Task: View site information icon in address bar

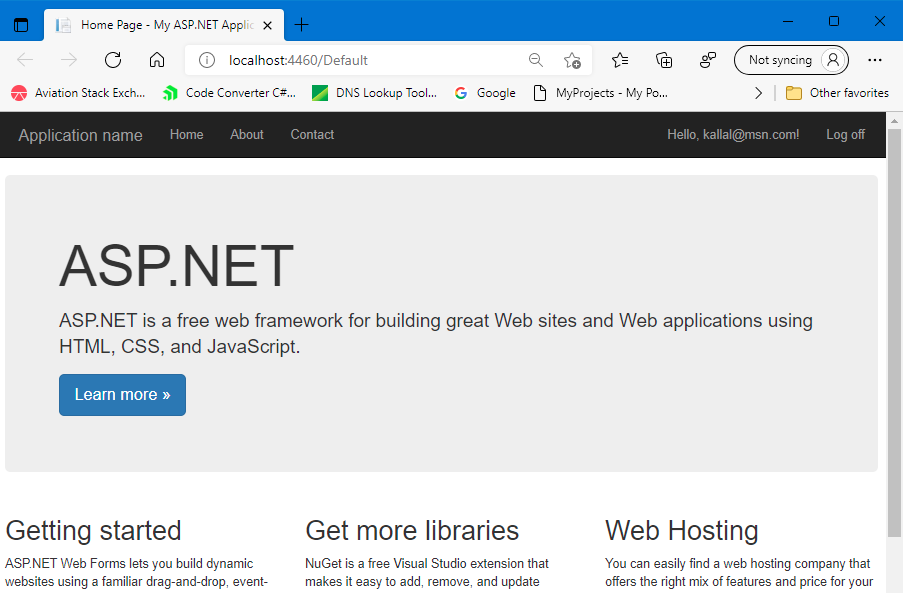Action: click(x=207, y=60)
